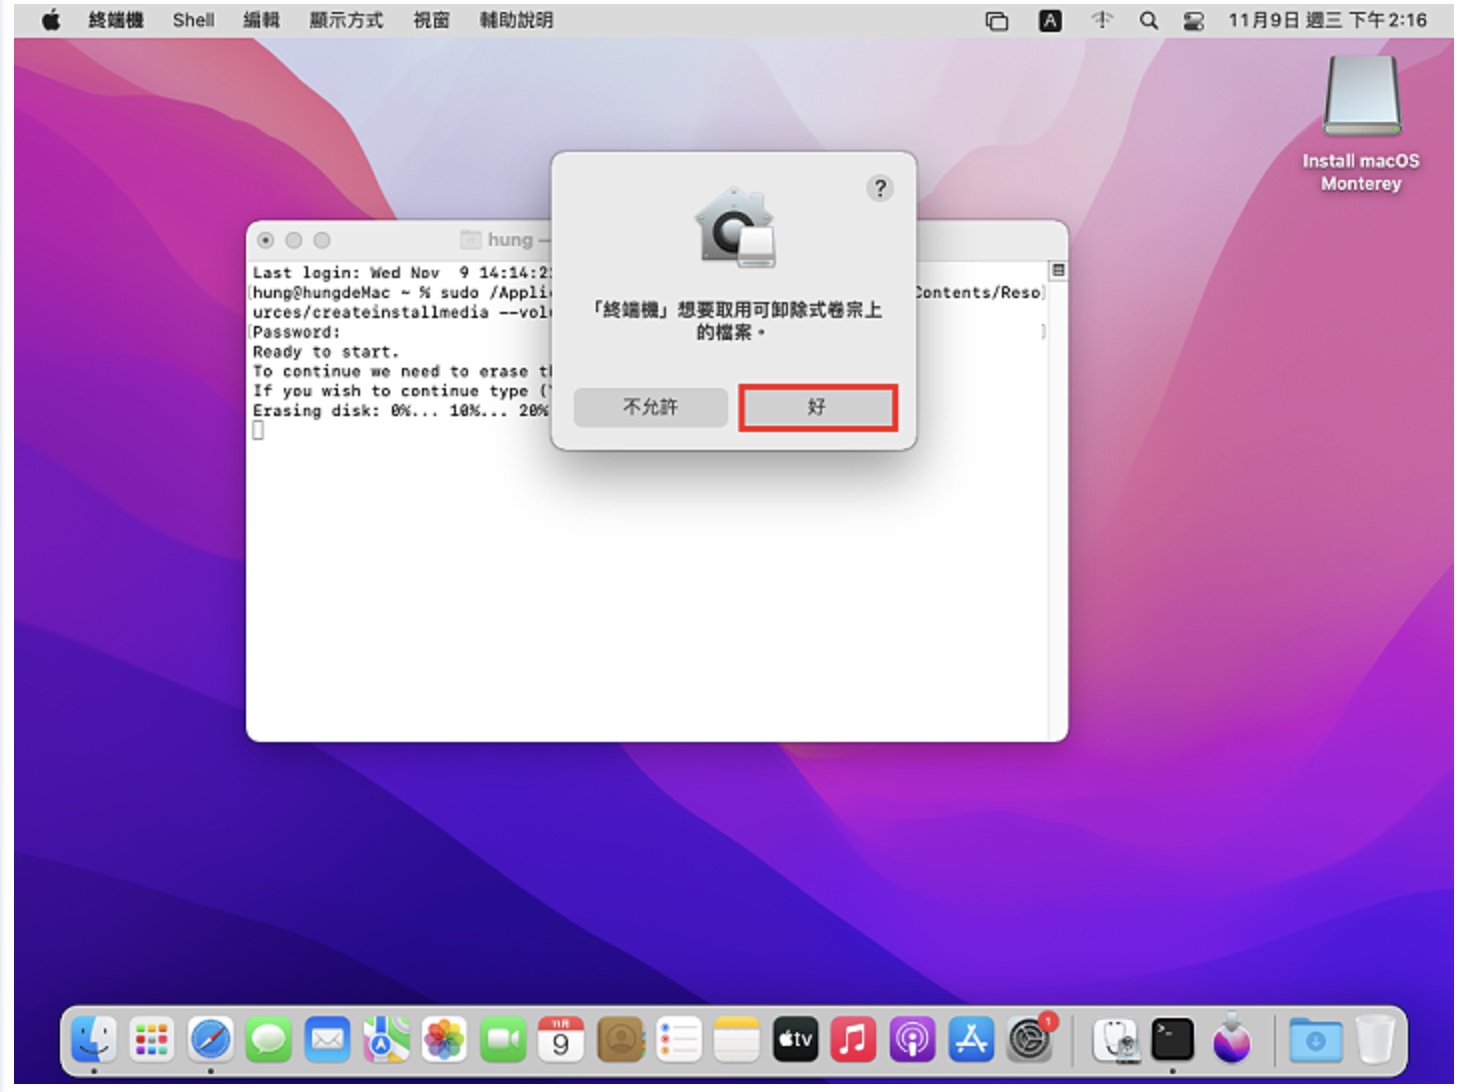
Task: Open Launchpad from the Dock
Action: (152, 1040)
